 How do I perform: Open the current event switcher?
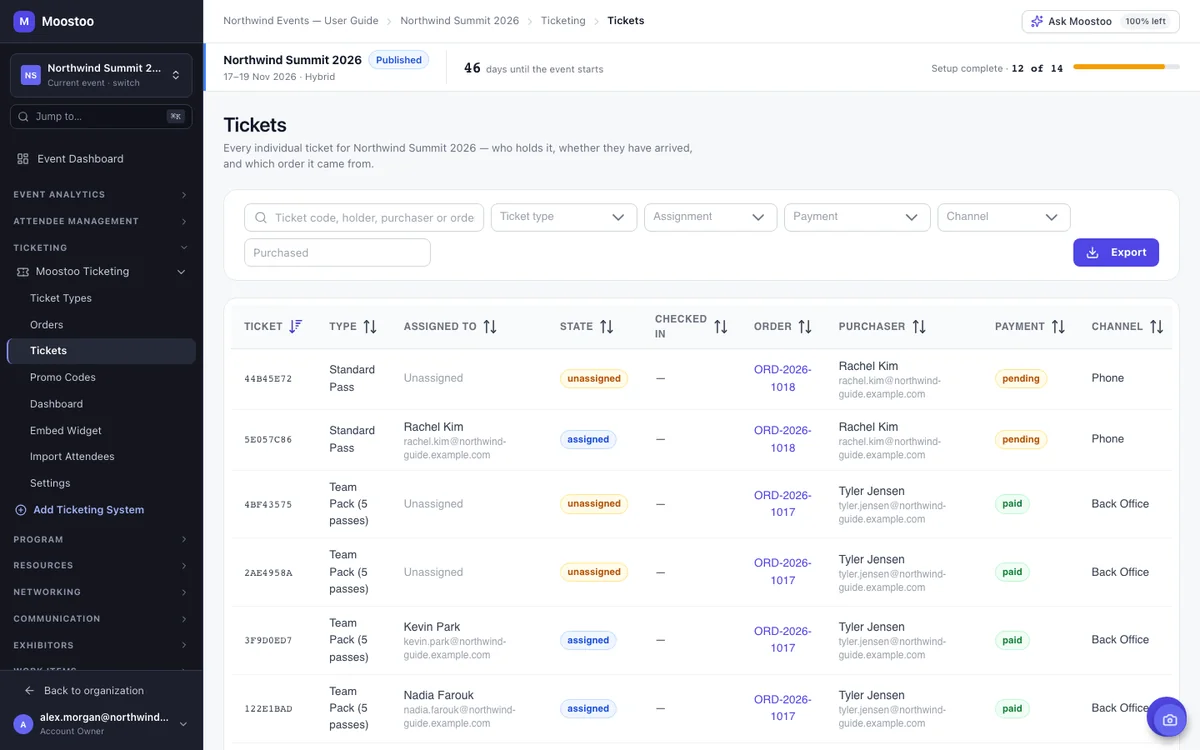[x=101, y=75]
